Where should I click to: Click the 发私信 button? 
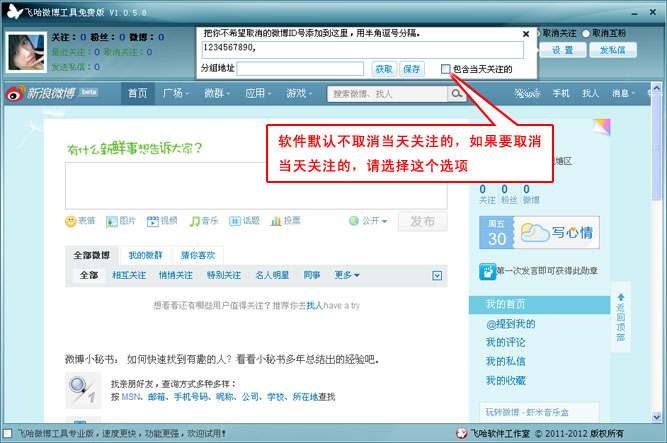pyautogui.click(x=613, y=50)
